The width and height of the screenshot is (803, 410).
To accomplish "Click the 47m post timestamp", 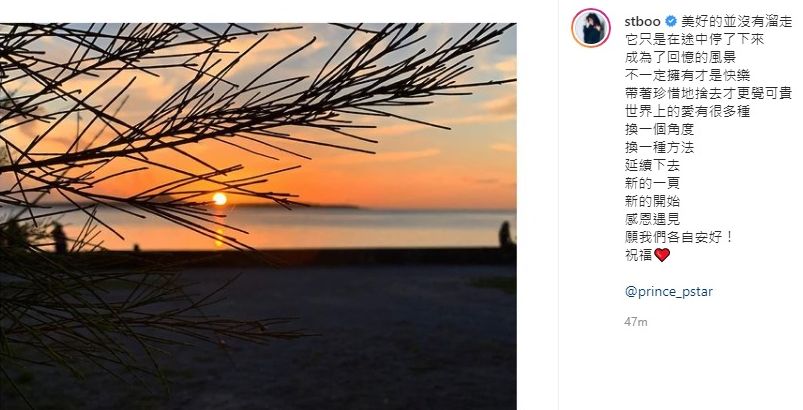I will coord(636,322).
